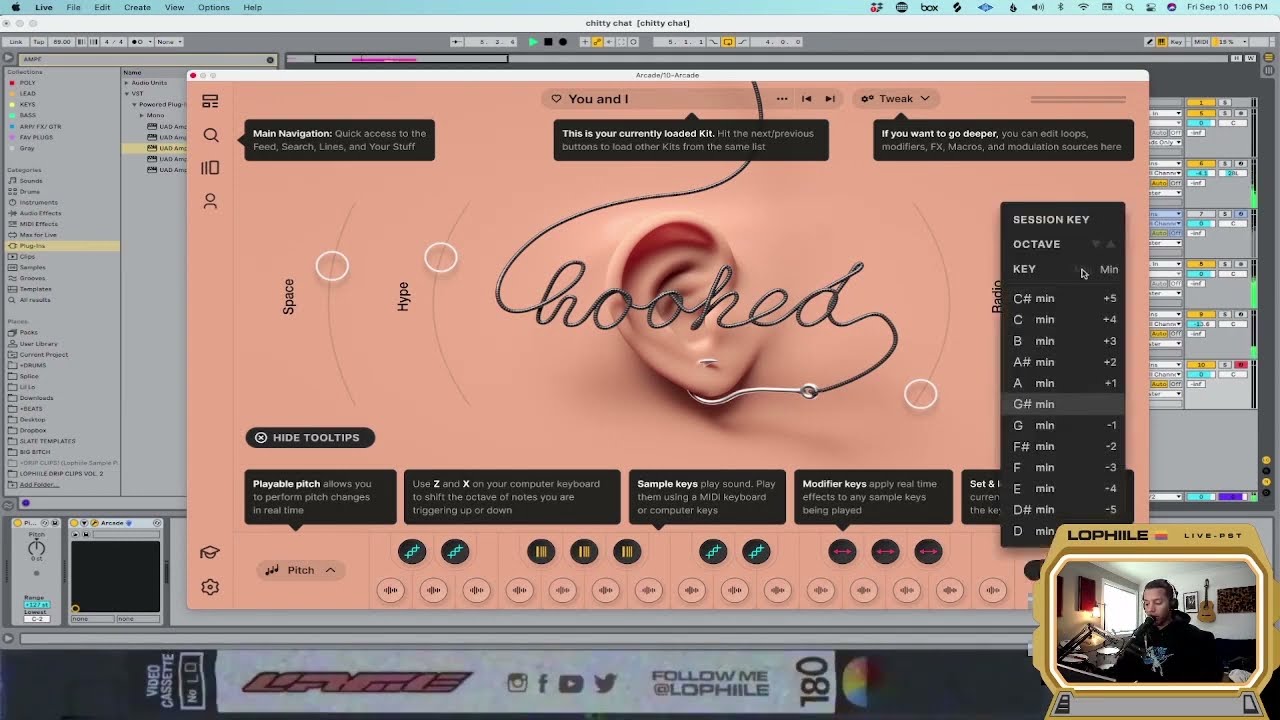
Task: Toggle the MIDI map mode button
Action: click(x=1201, y=42)
